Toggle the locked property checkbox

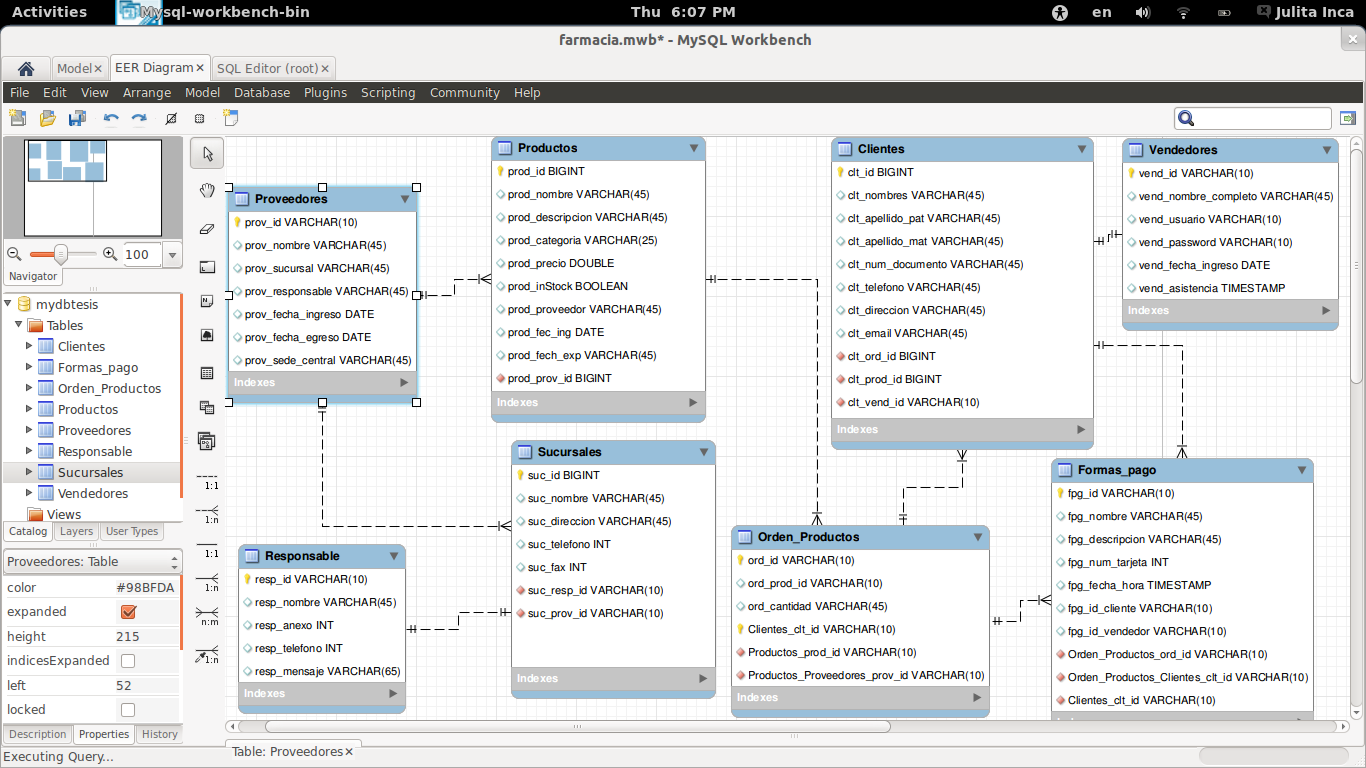coord(128,710)
